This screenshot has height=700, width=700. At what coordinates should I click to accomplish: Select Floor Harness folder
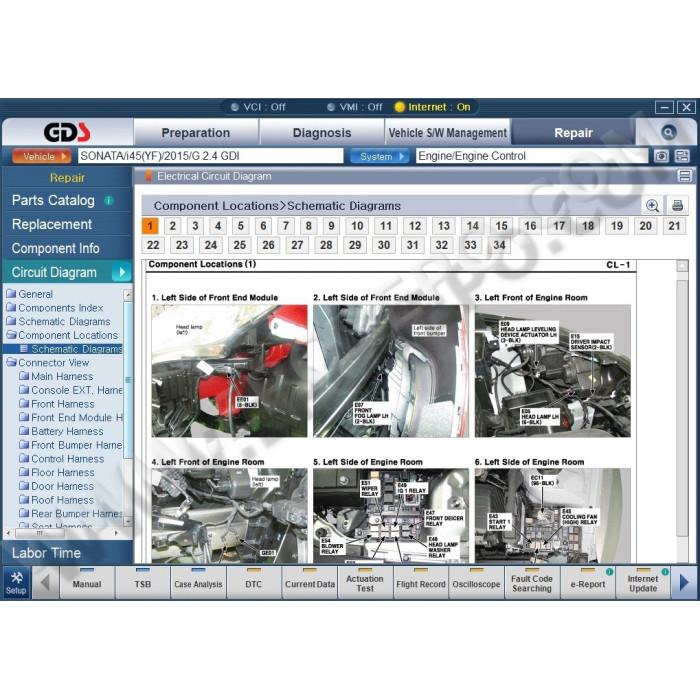coord(57,472)
